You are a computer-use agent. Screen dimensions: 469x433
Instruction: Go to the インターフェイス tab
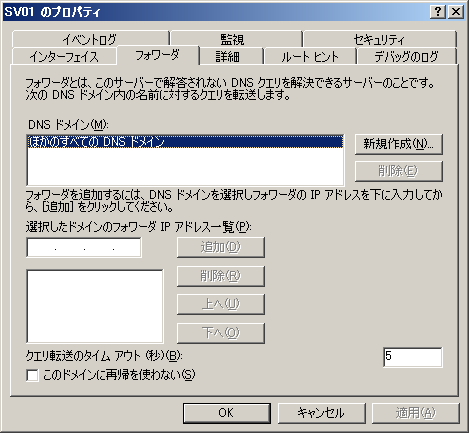(x=64, y=56)
